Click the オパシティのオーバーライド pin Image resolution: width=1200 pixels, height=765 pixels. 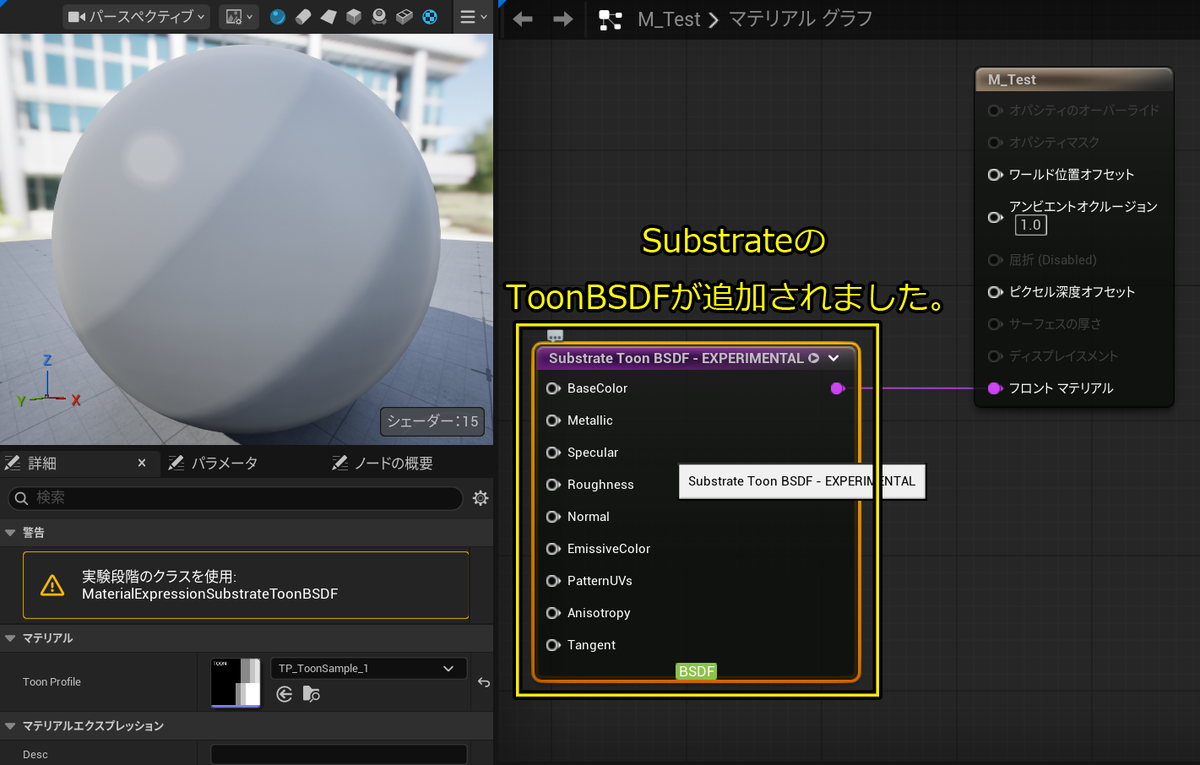pos(994,110)
